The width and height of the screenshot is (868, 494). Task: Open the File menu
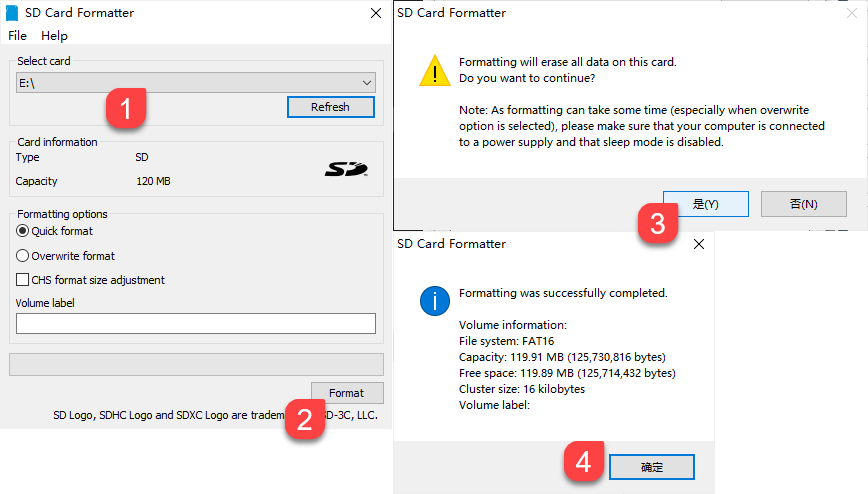coord(17,35)
